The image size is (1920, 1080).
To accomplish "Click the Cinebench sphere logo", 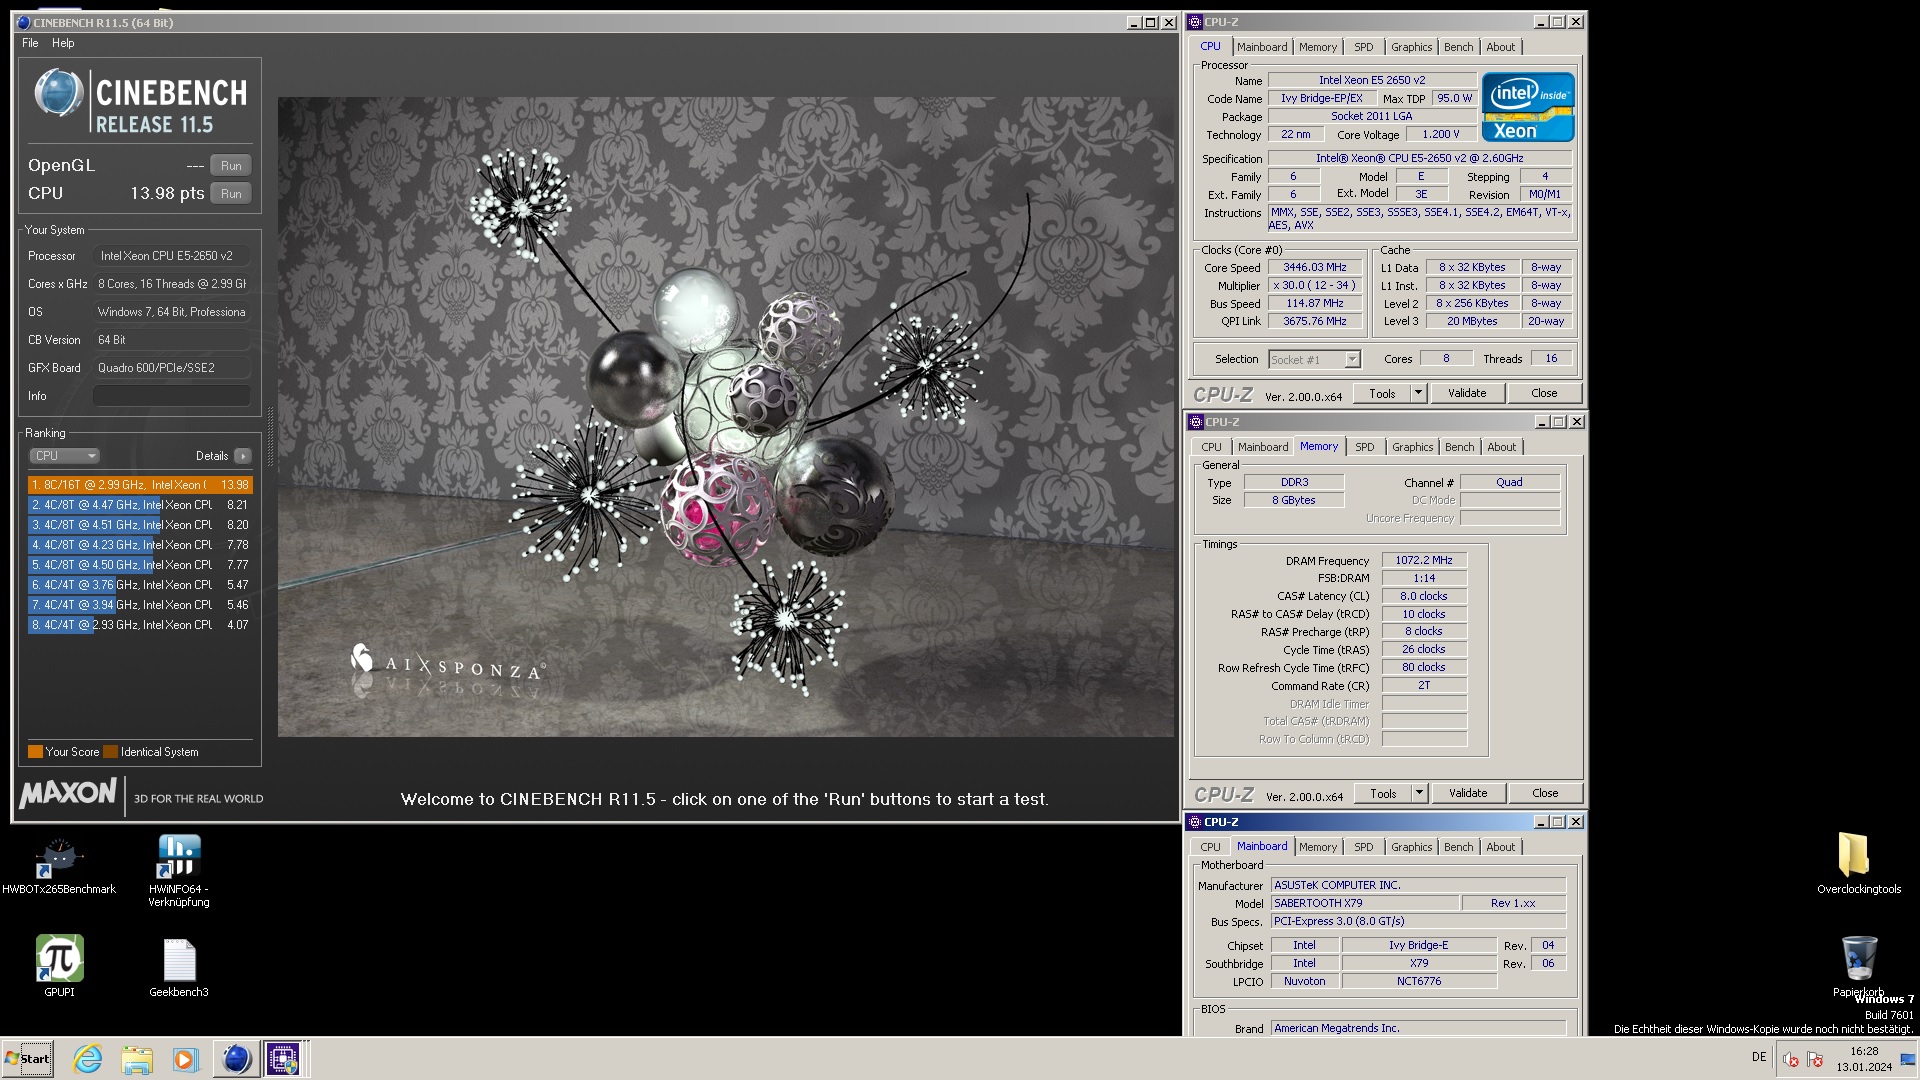I will click(58, 93).
